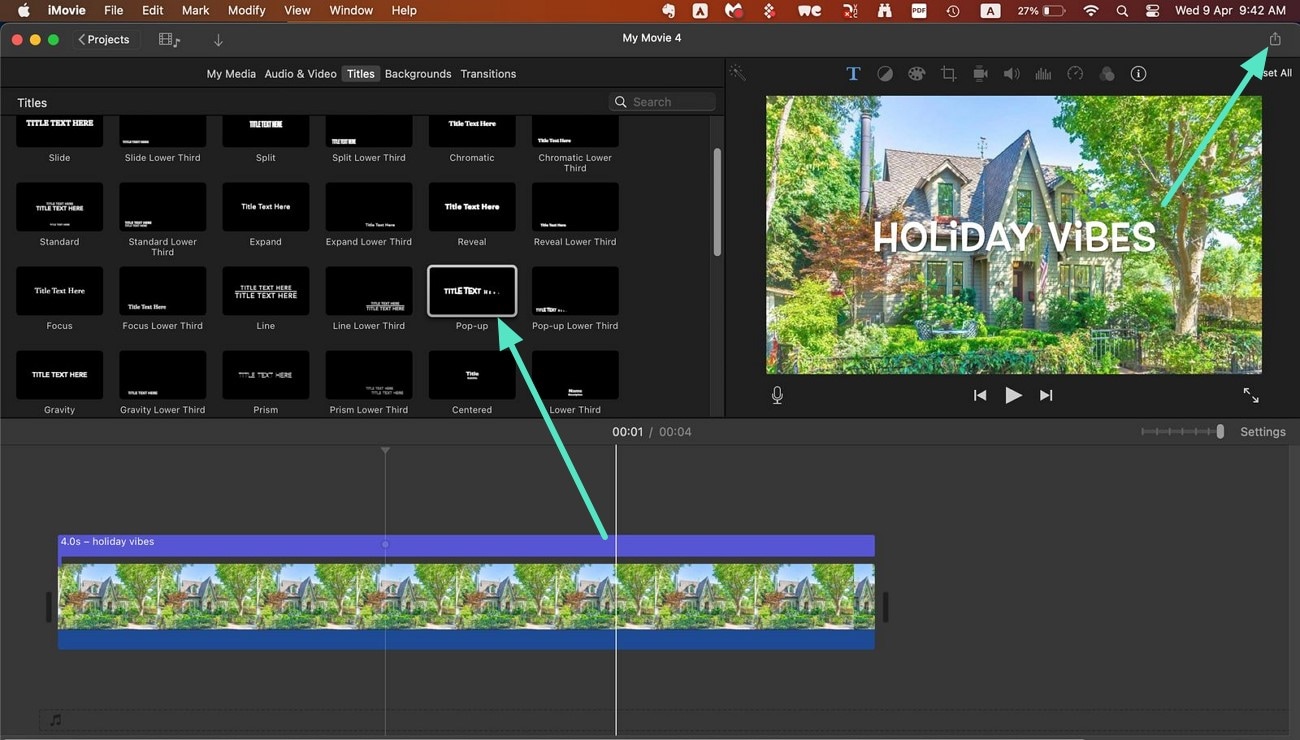
Task: Open the color correction palette icon
Action: pyautogui.click(x=916, y=74)
